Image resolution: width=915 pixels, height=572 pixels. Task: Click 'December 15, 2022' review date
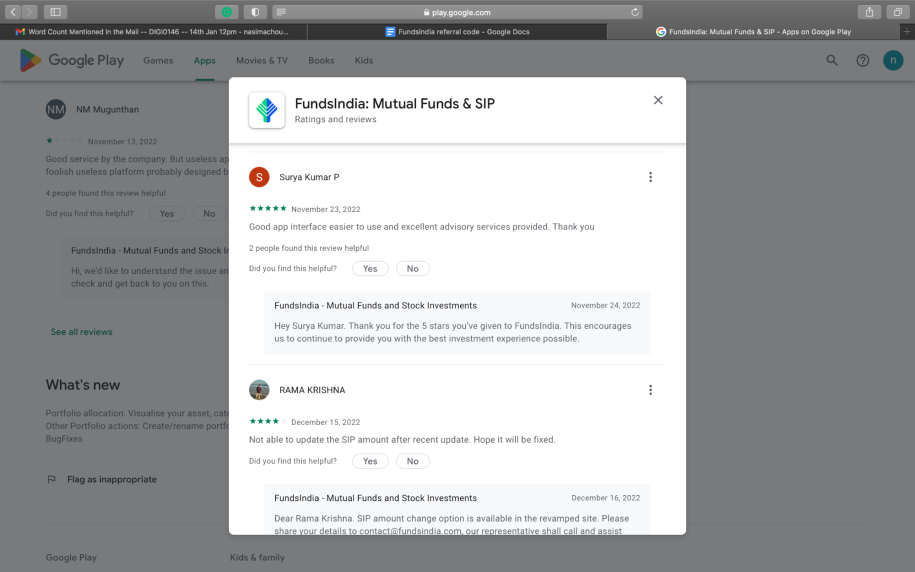tap(326, 422)
